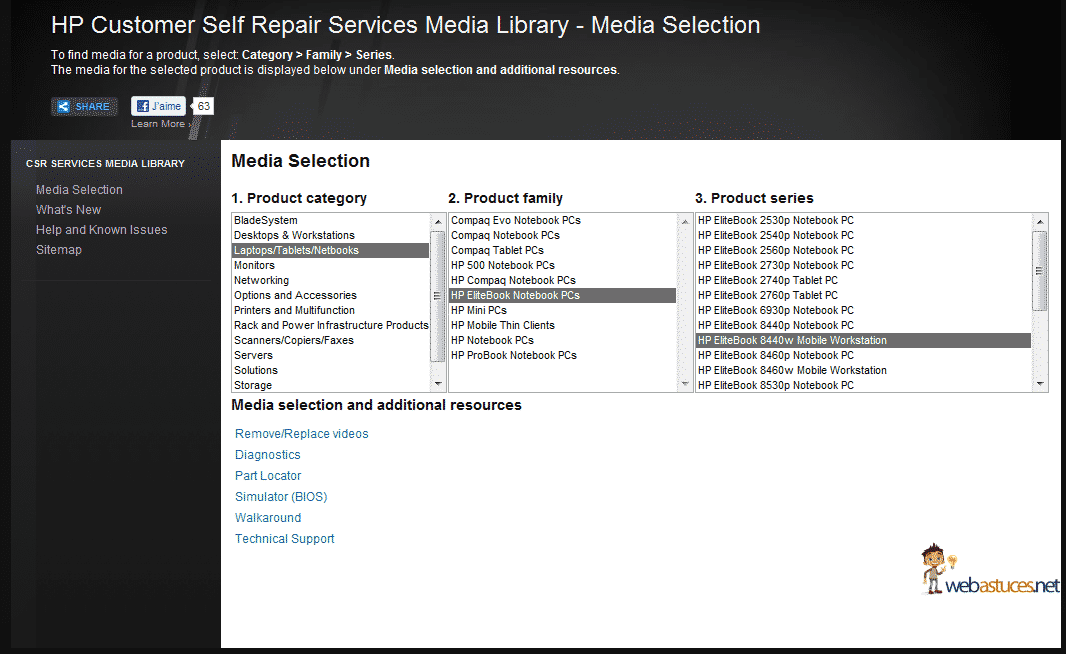The width and height of the screenshot is (1066, 654).
Task: Select HP EliteBook 2740p Tablet PC
Action: pos(863,280)
